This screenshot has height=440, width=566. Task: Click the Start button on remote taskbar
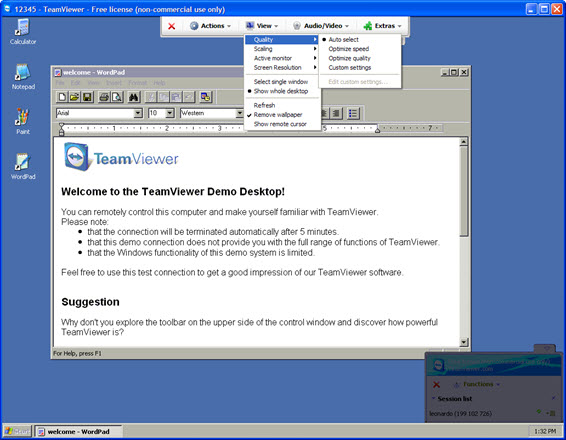(x=18, y=431)
